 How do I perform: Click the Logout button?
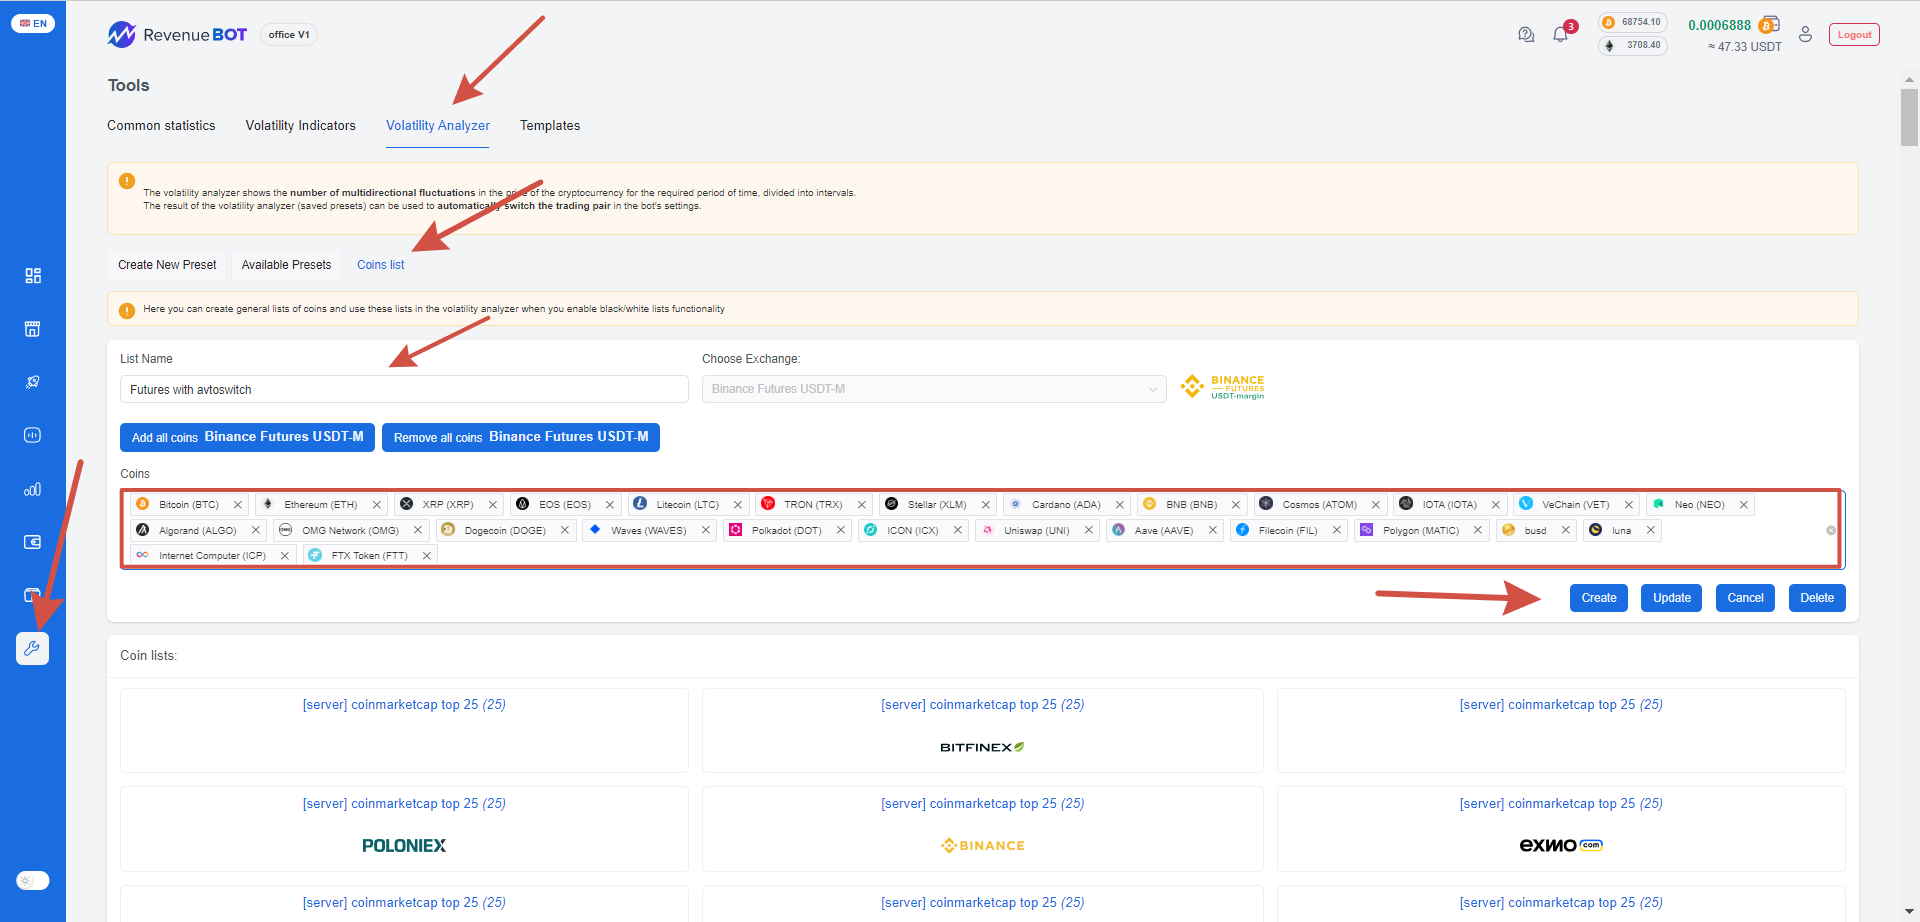click(x=1854, y=35)
